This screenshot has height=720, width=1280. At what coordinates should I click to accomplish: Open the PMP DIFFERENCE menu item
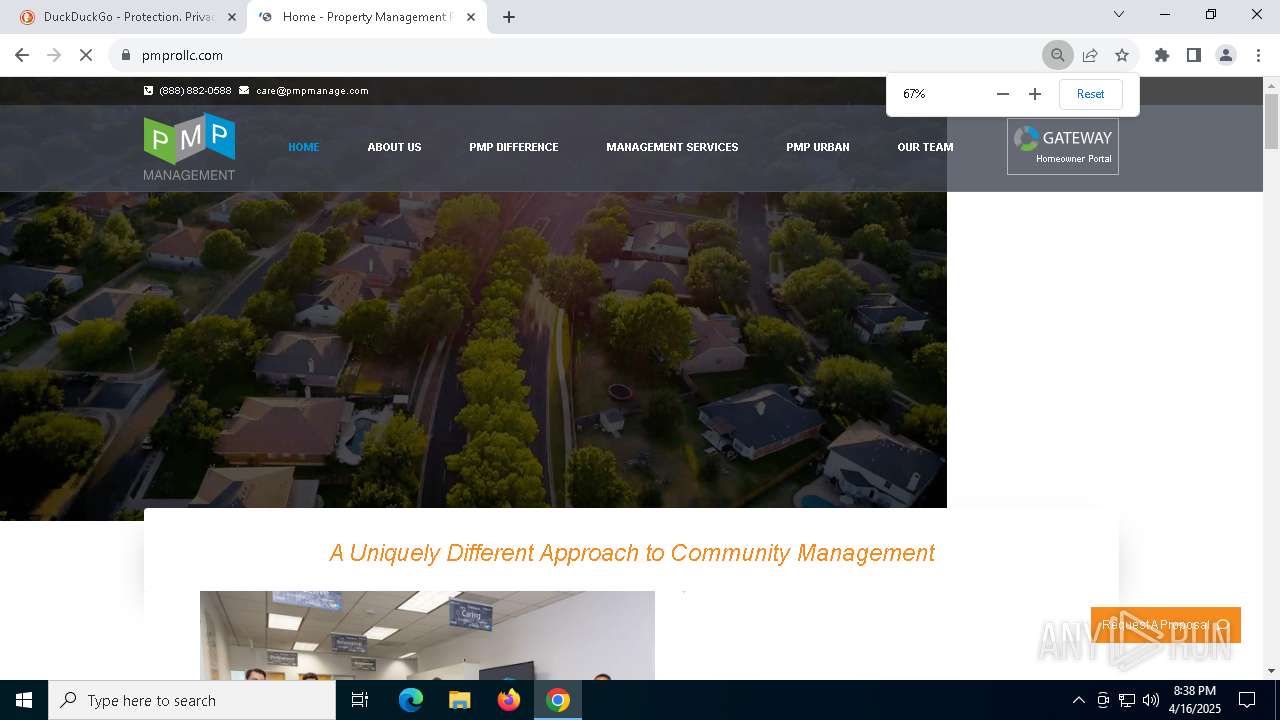click(514, 147)
